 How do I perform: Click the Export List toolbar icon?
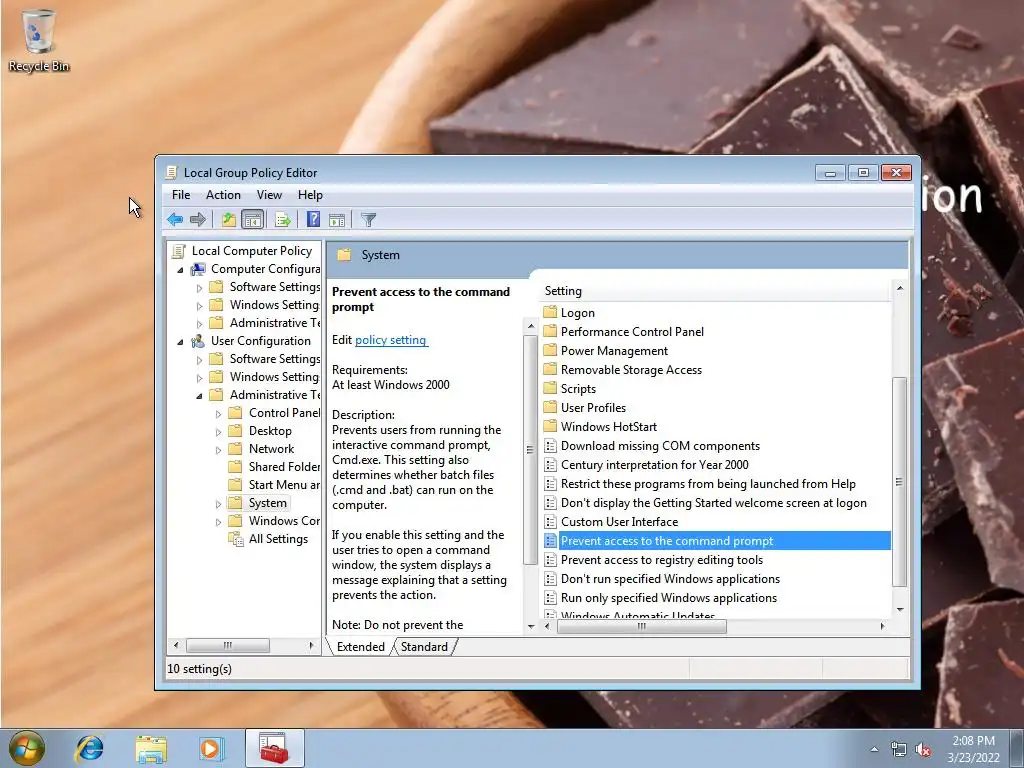point(283,219)
